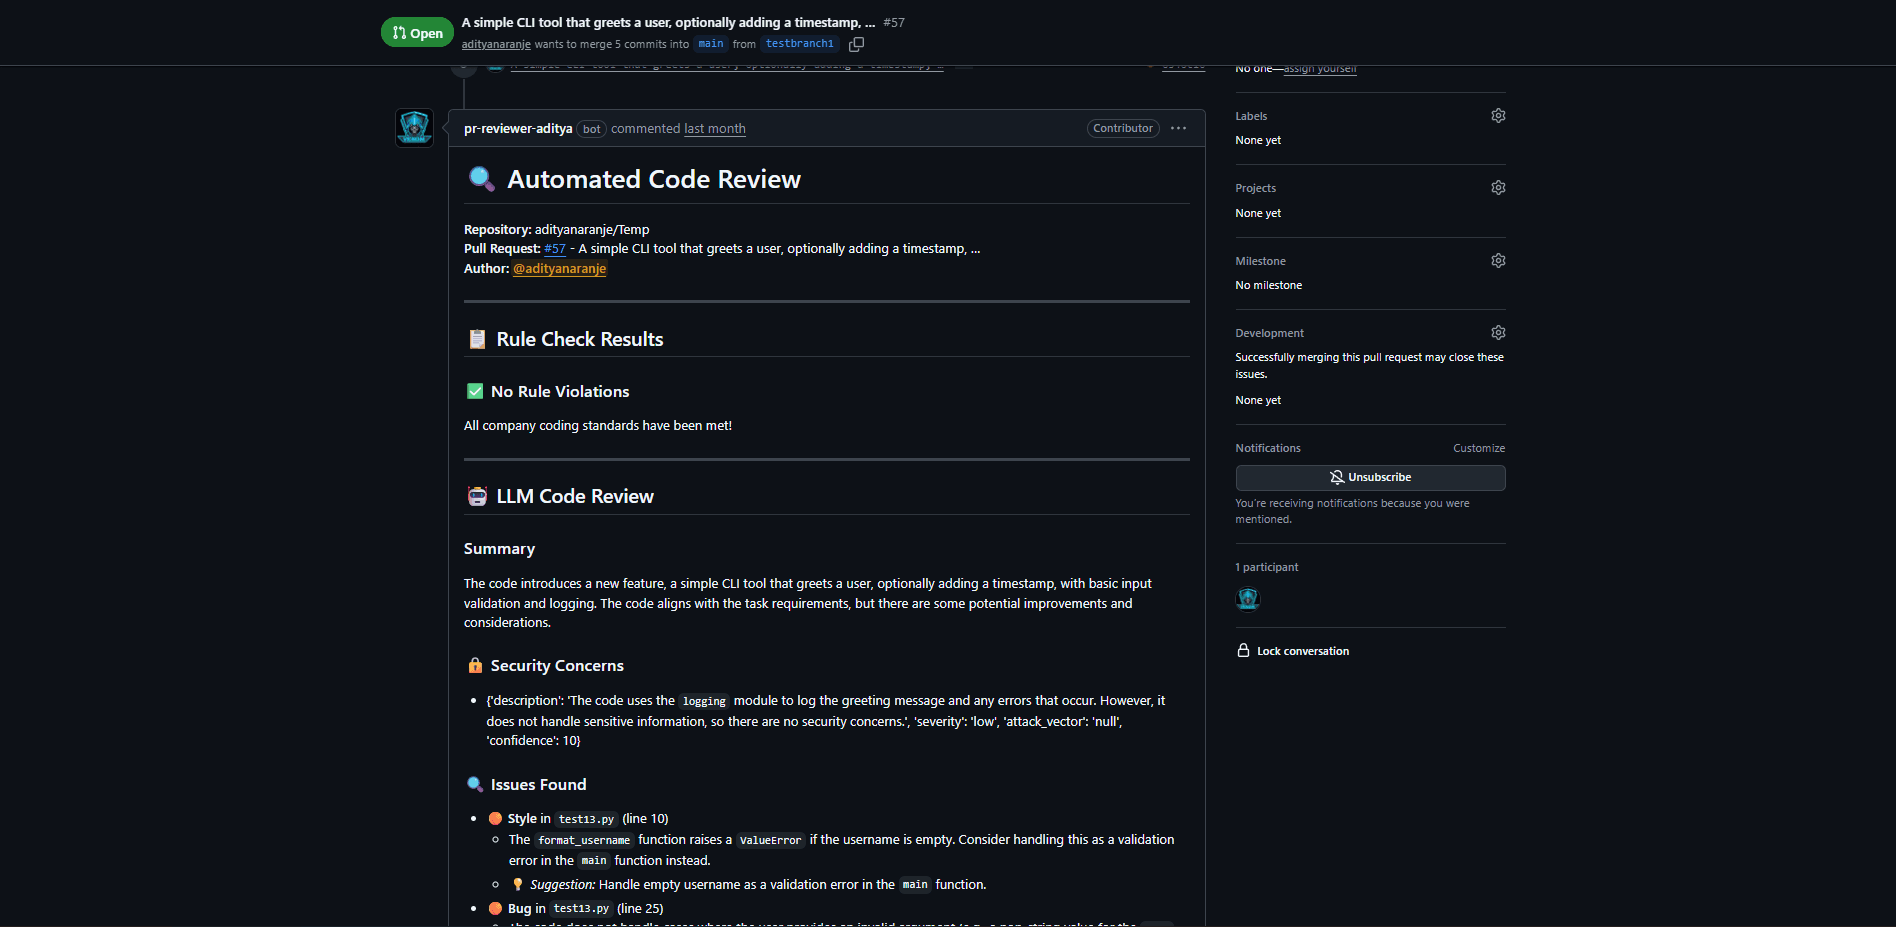Click the LLM Code Review heading
Viewport: 1896px width, 927px height.
[575, 497]
